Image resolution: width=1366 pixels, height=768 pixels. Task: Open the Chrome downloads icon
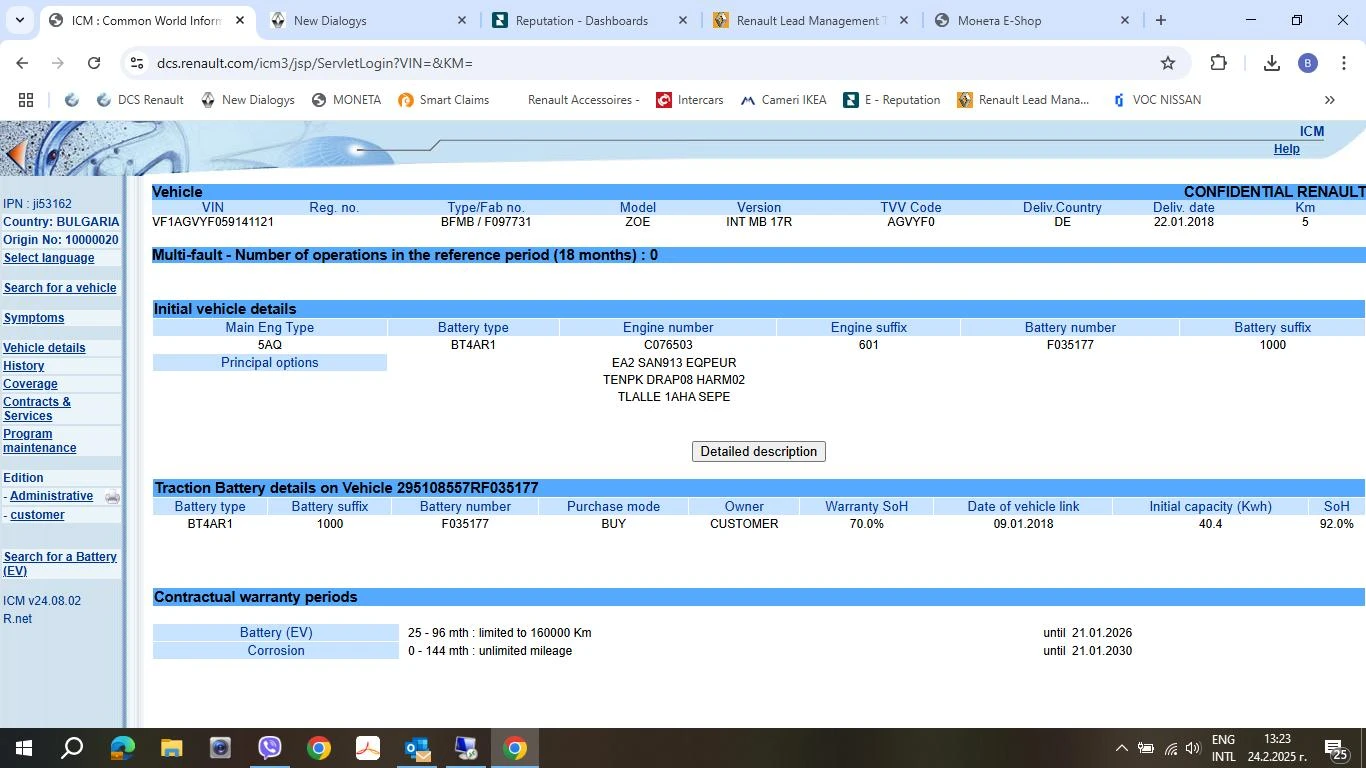(x=1271, y=63)
